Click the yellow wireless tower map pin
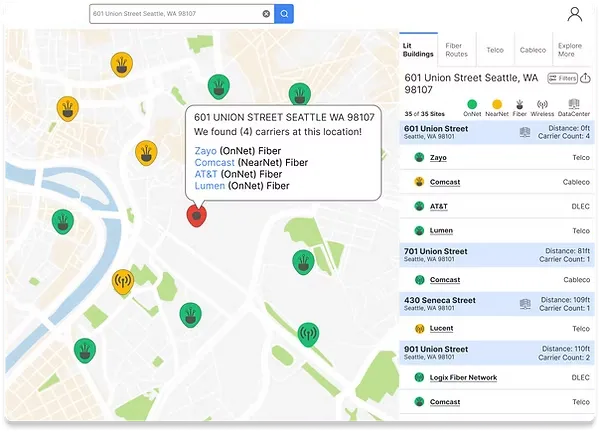 click(x=123, y=281)
